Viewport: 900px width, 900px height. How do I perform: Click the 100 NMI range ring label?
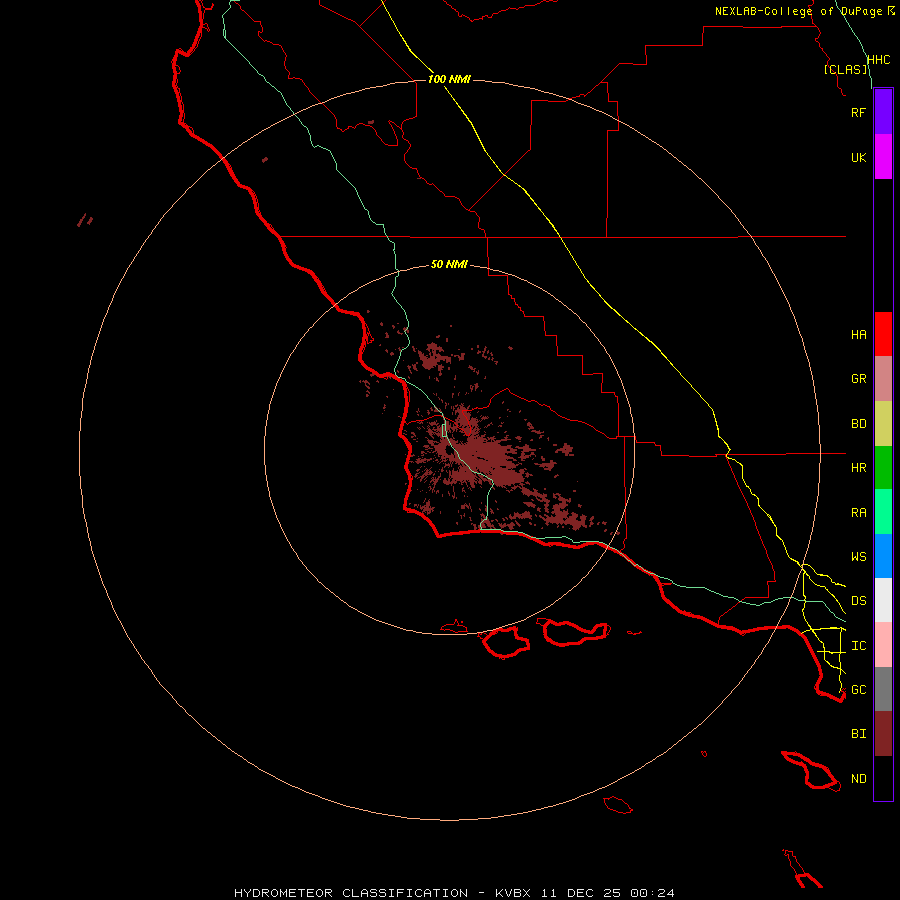449,79
